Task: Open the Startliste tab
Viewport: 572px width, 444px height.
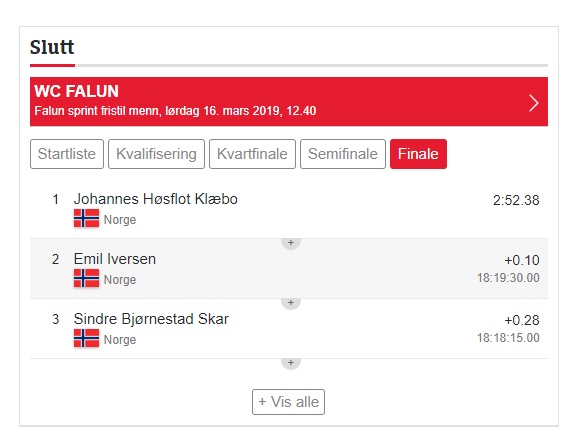Action: [x=67, y=154]
